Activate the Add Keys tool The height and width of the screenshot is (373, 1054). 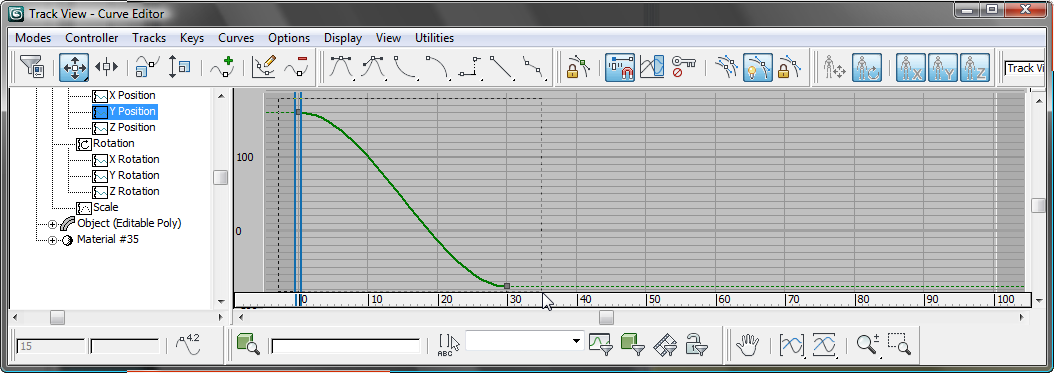222,67
